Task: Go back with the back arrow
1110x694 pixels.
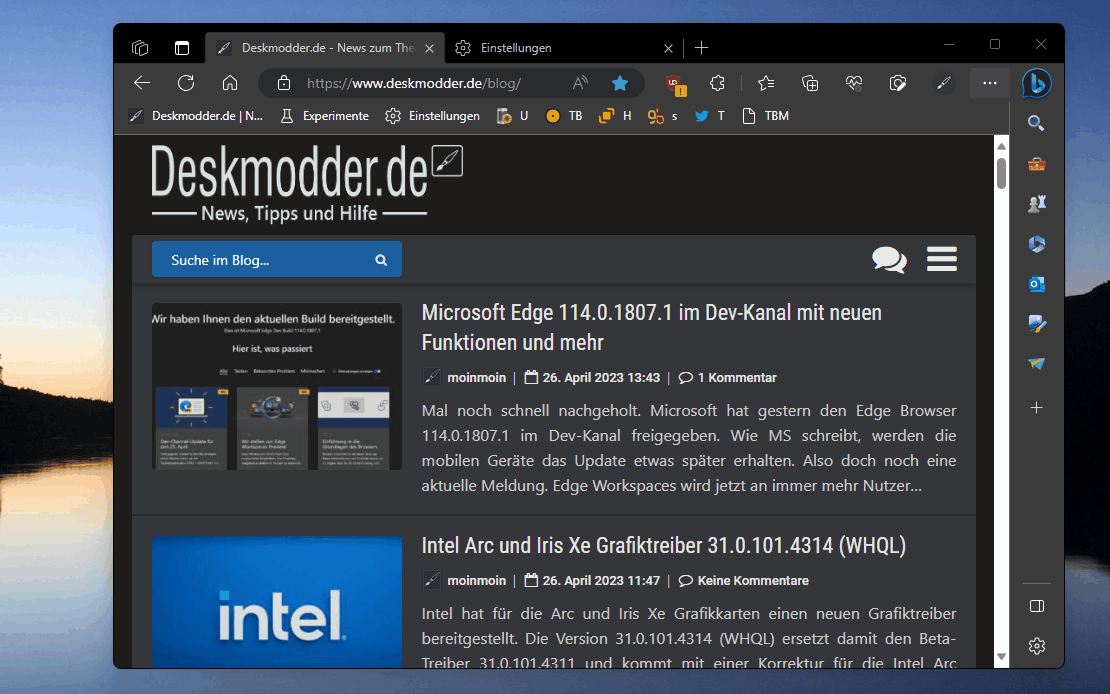Action: click(x=142, y=83)
